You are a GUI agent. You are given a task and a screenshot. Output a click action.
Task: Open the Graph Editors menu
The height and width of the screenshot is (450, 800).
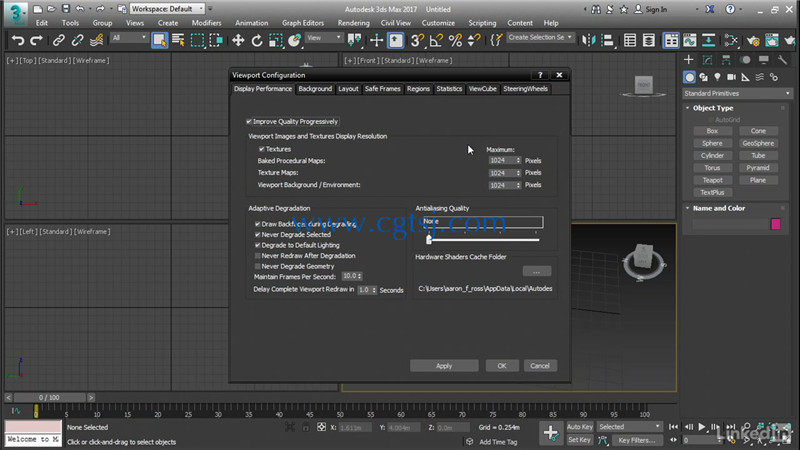(303, 23)
